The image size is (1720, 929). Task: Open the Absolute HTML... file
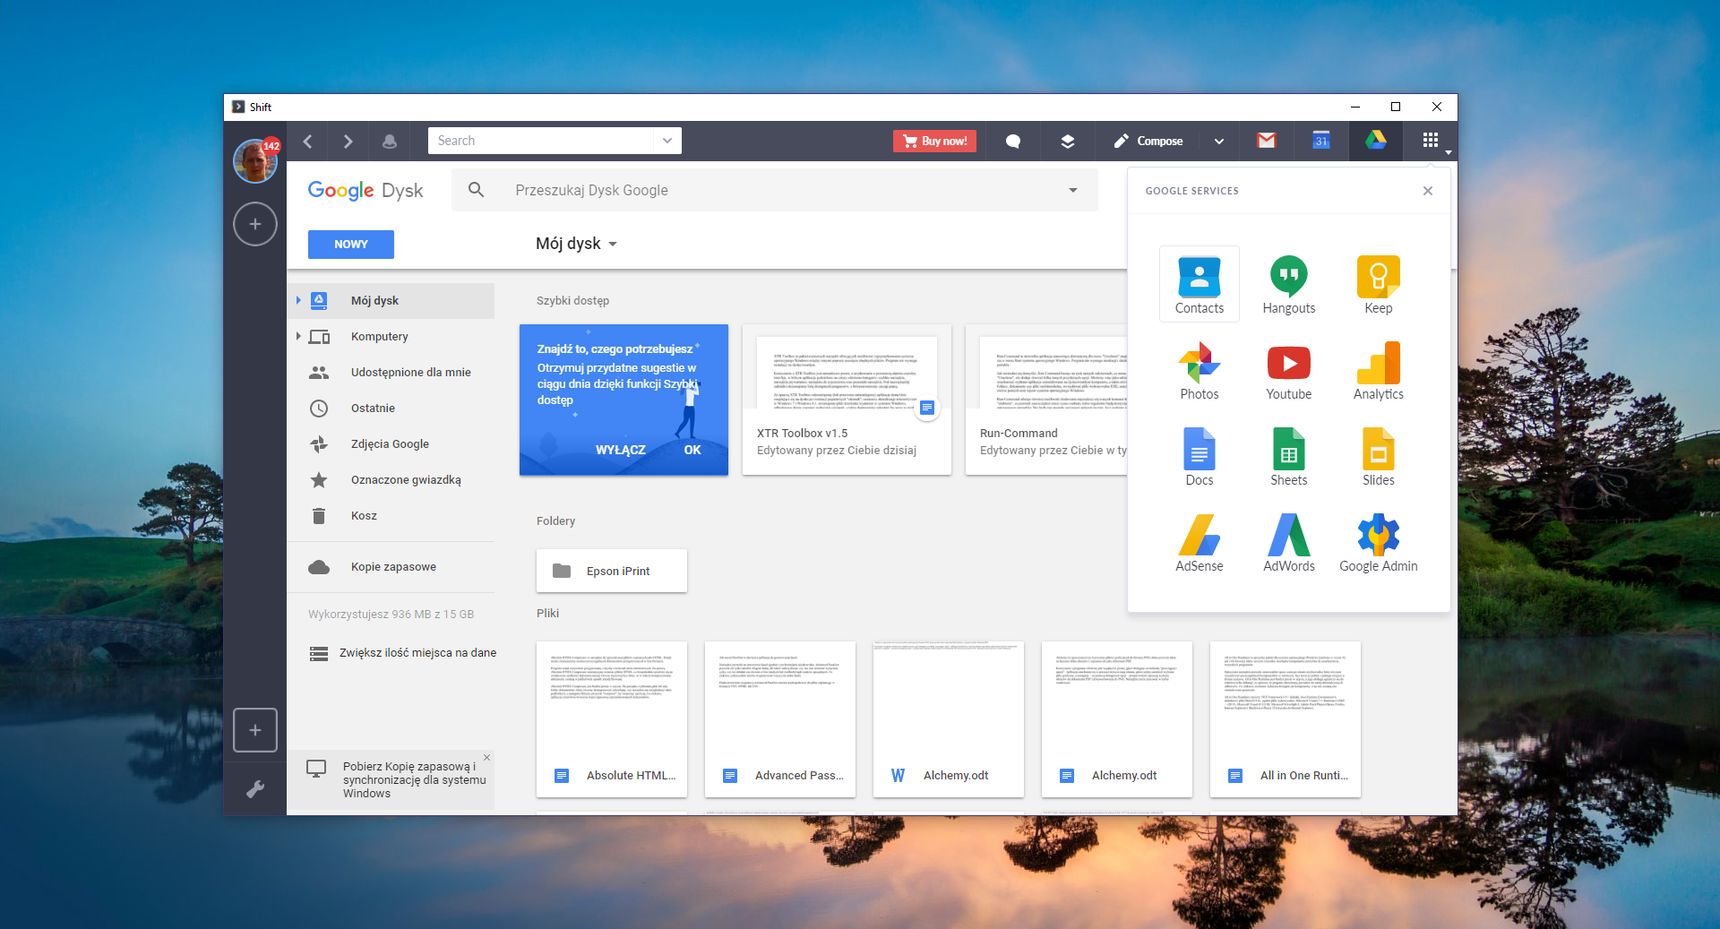(x=612, y=719)
